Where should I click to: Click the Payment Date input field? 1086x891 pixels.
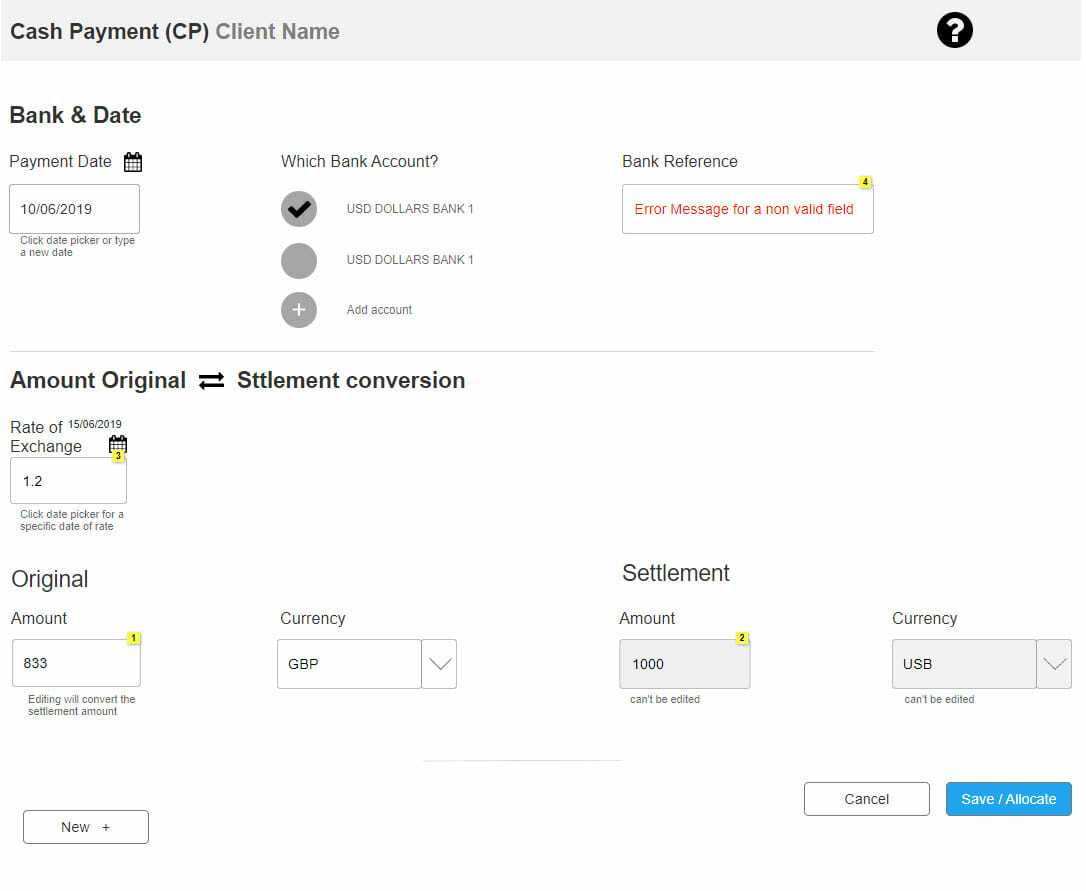pyautogui.click(x=74, y=209)
